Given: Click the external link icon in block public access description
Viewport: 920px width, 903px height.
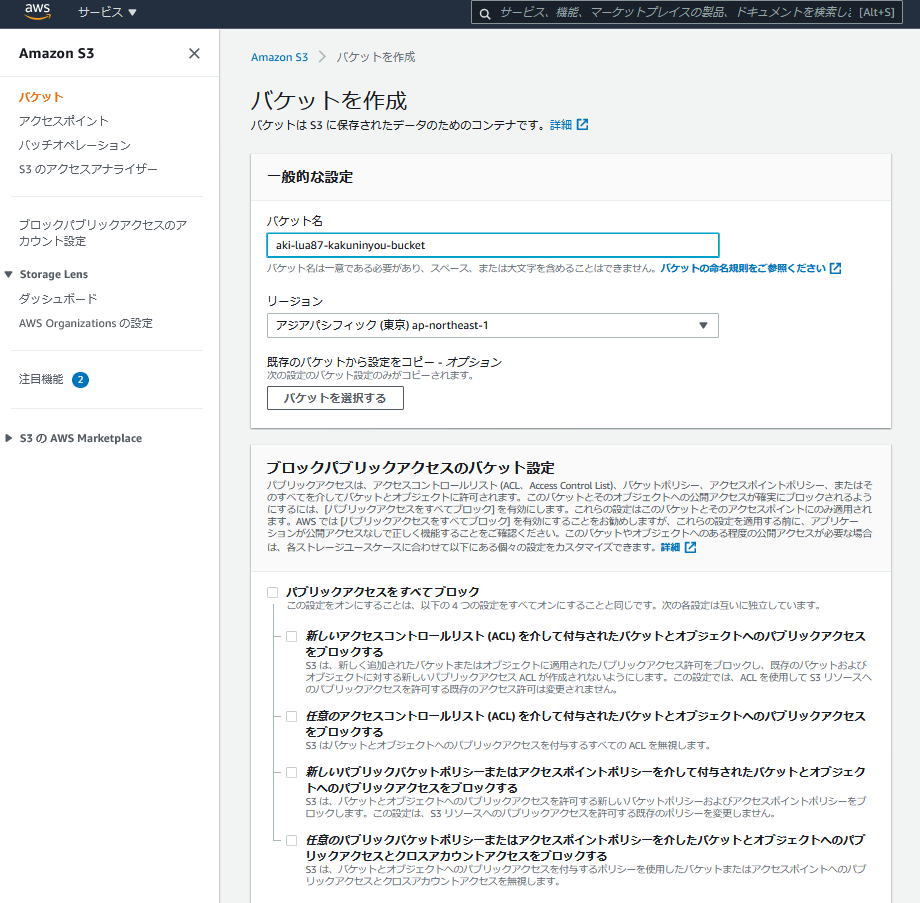Looking at the screenshot, I should pyautogui.click(x=691, y=547).
